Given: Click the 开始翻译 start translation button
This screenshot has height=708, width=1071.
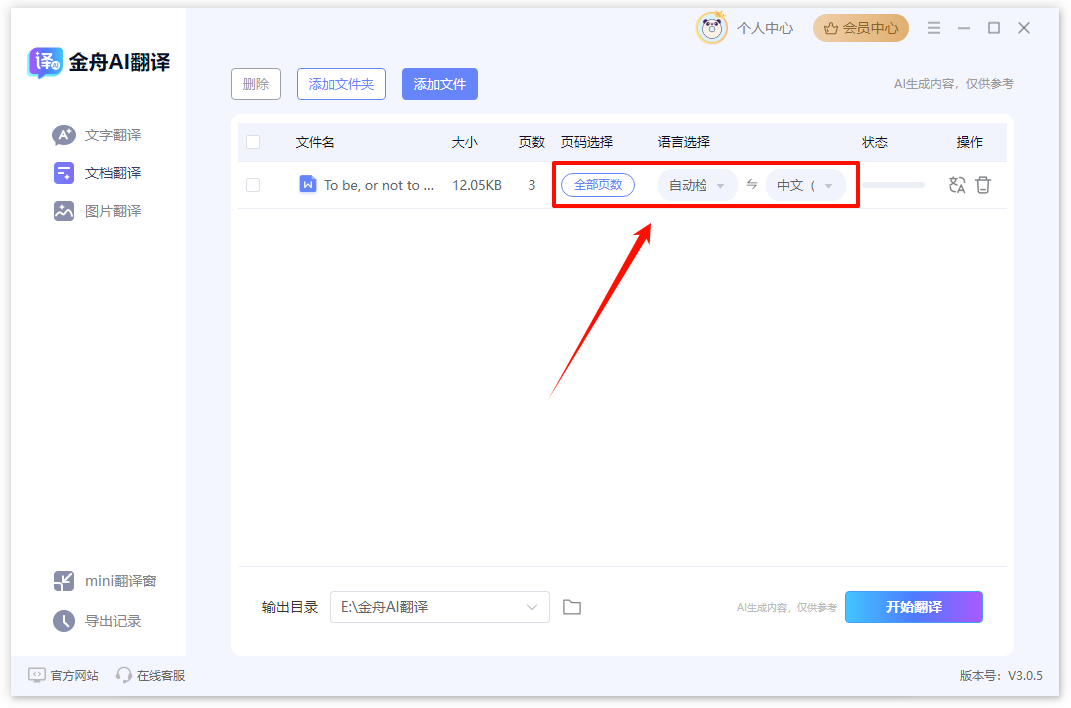Looking at the screenshot, I should (x=913, y=606).
